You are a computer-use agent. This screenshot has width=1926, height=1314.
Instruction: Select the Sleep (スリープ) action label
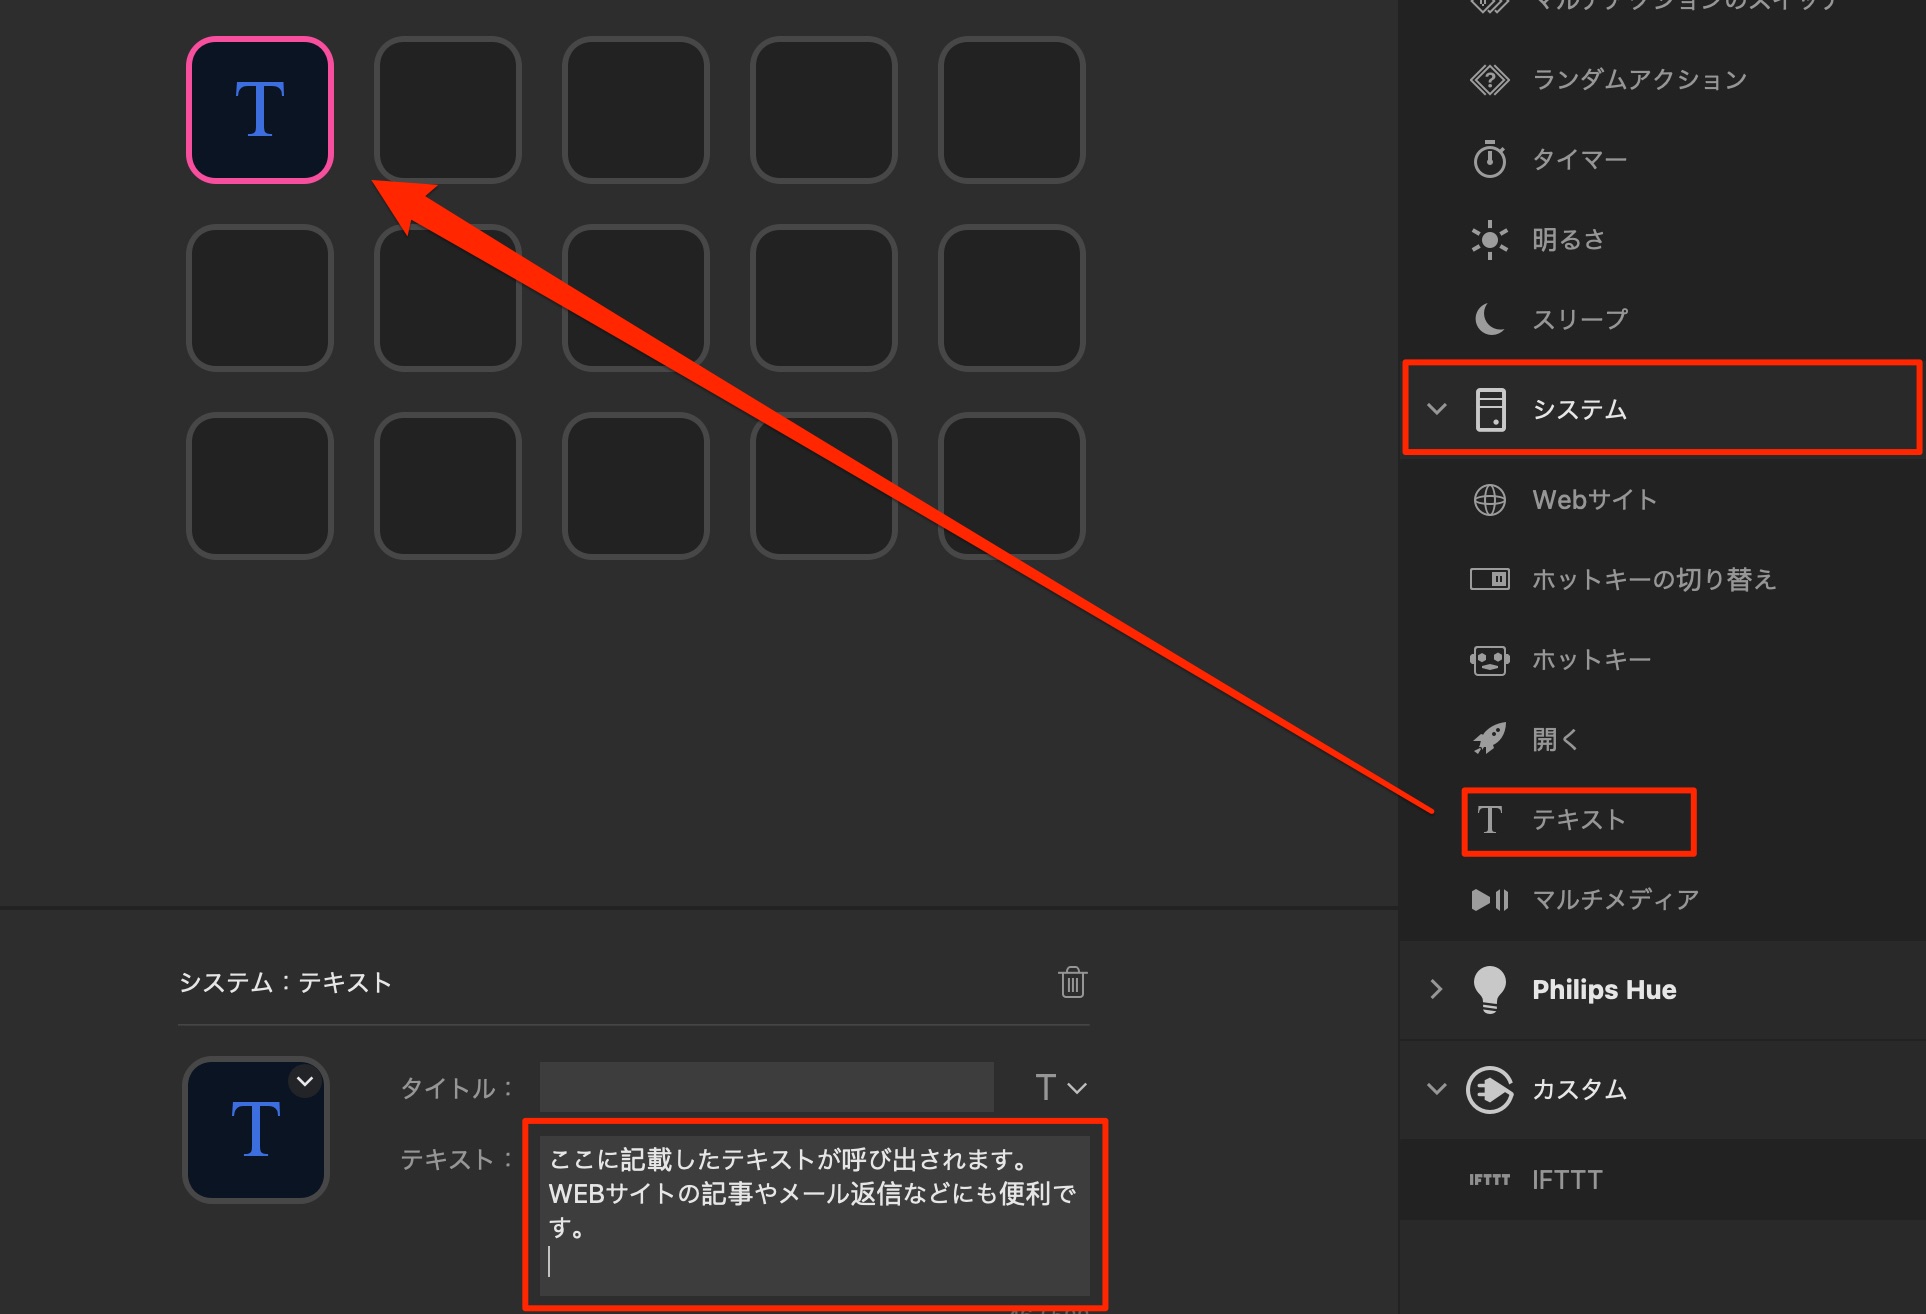[1580, 319]
